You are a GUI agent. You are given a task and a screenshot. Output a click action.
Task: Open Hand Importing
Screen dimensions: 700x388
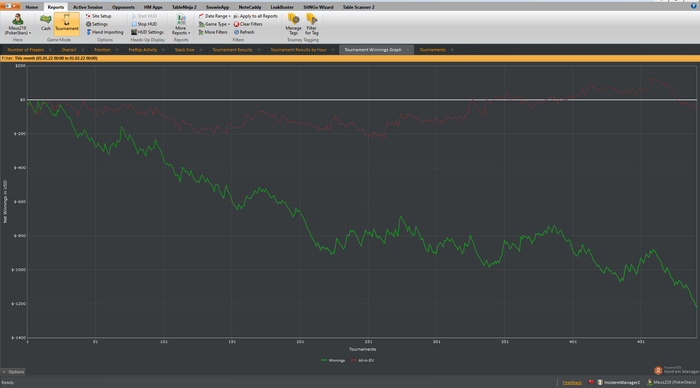pos(104,32)
